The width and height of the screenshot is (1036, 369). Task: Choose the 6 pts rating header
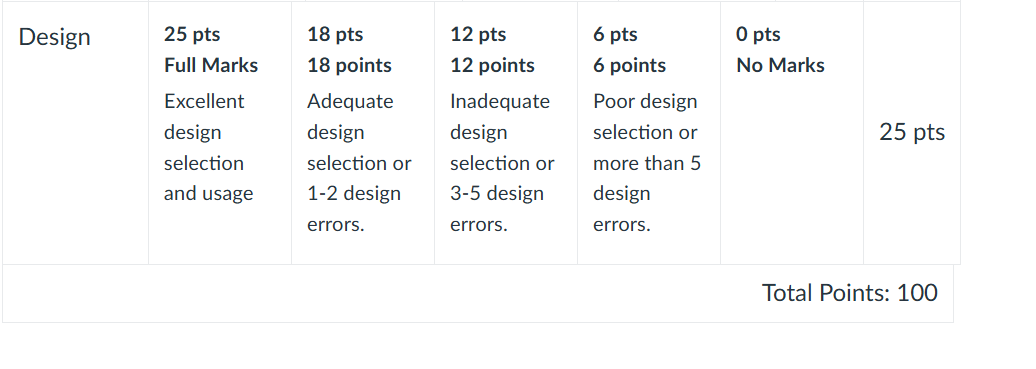point(615,34)
